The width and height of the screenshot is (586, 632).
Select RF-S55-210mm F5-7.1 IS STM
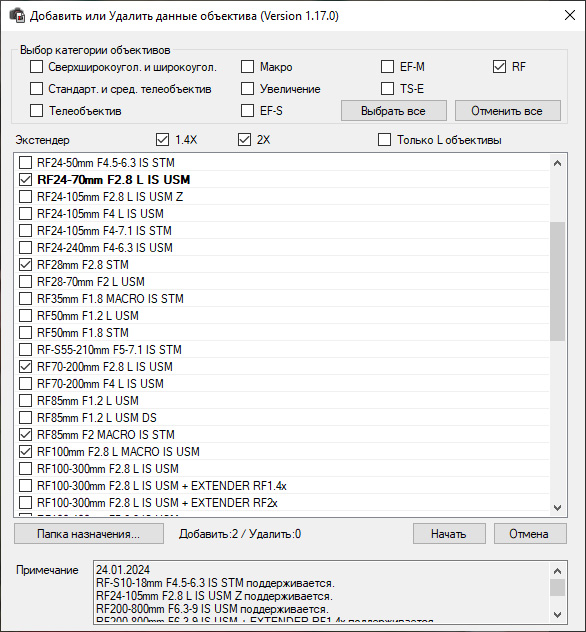coord(25,349)
